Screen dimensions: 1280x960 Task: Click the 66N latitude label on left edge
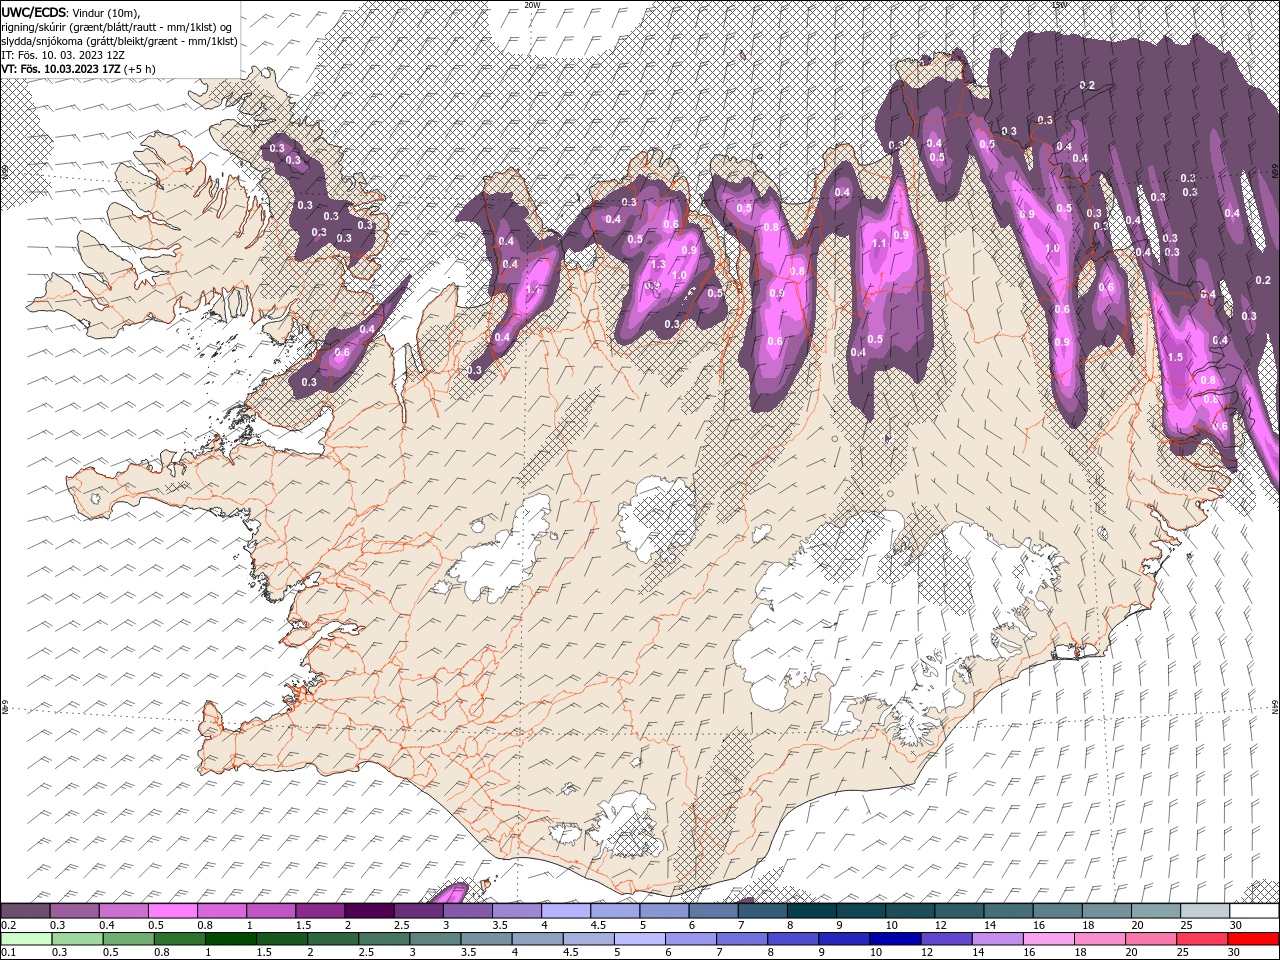coord(4,173)
